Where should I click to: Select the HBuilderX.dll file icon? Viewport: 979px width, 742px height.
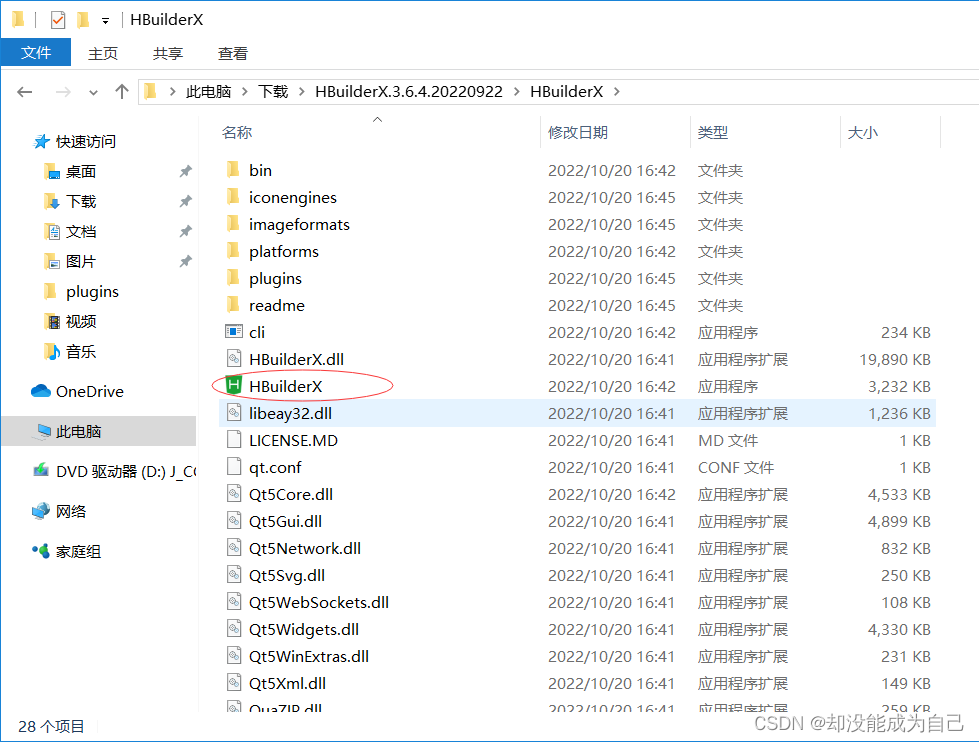coord(234,359)
